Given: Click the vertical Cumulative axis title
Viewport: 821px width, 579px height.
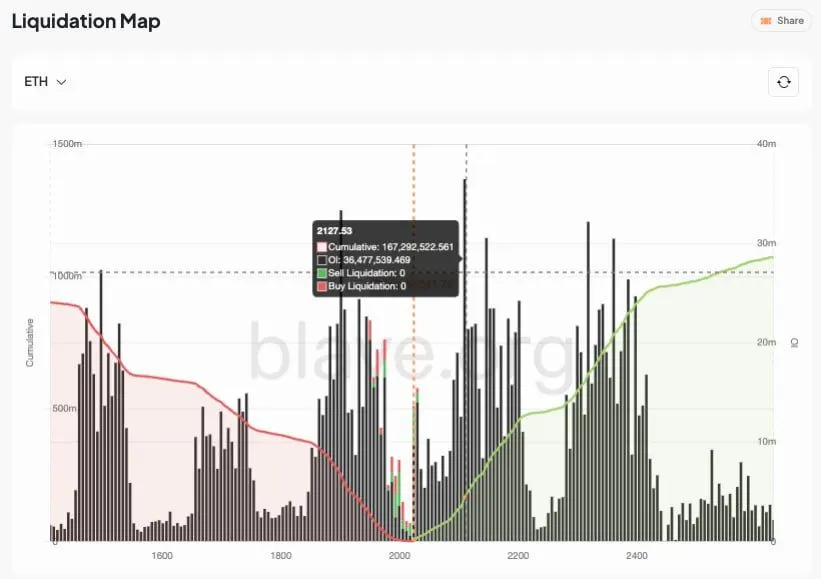Looking at the screenshot, I should tap(30, 342).
